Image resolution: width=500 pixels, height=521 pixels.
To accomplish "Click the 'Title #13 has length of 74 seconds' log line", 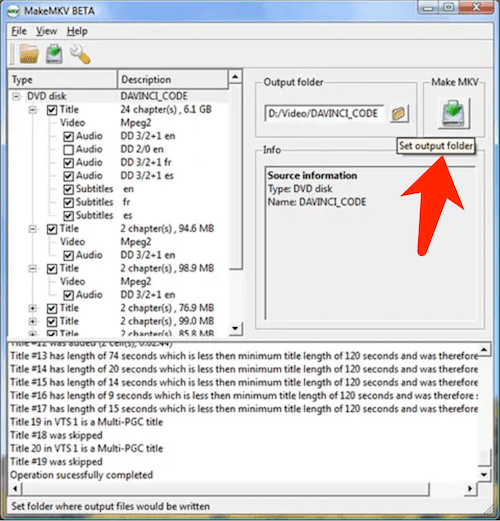I will tap(244, 356).
